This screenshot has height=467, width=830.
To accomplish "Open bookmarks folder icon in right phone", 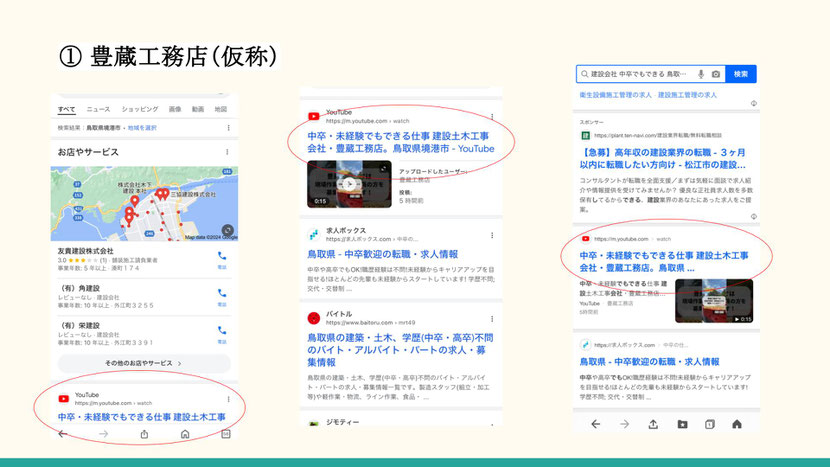I will [682, 424].
